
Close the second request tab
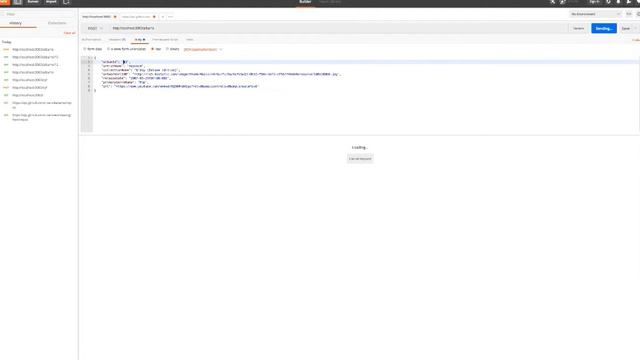154,17
